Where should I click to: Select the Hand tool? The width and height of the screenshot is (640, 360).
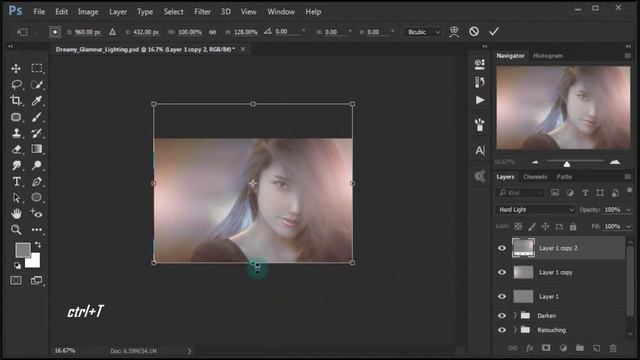tap(16, 213)
